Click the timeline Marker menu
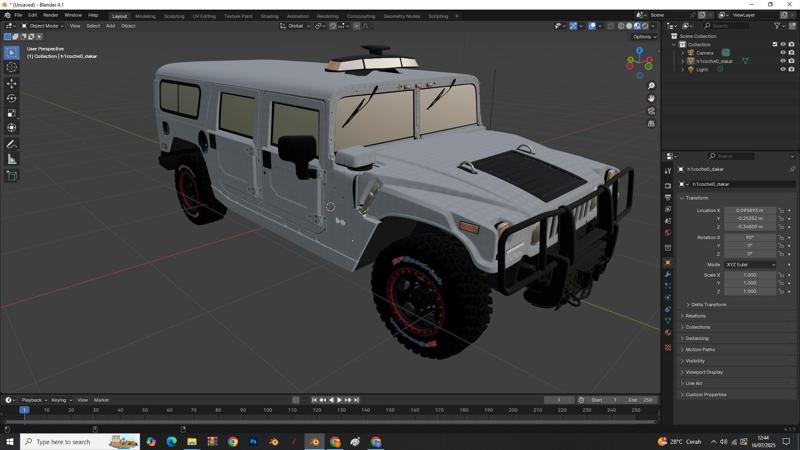800x450 pixels. (101, 400)
